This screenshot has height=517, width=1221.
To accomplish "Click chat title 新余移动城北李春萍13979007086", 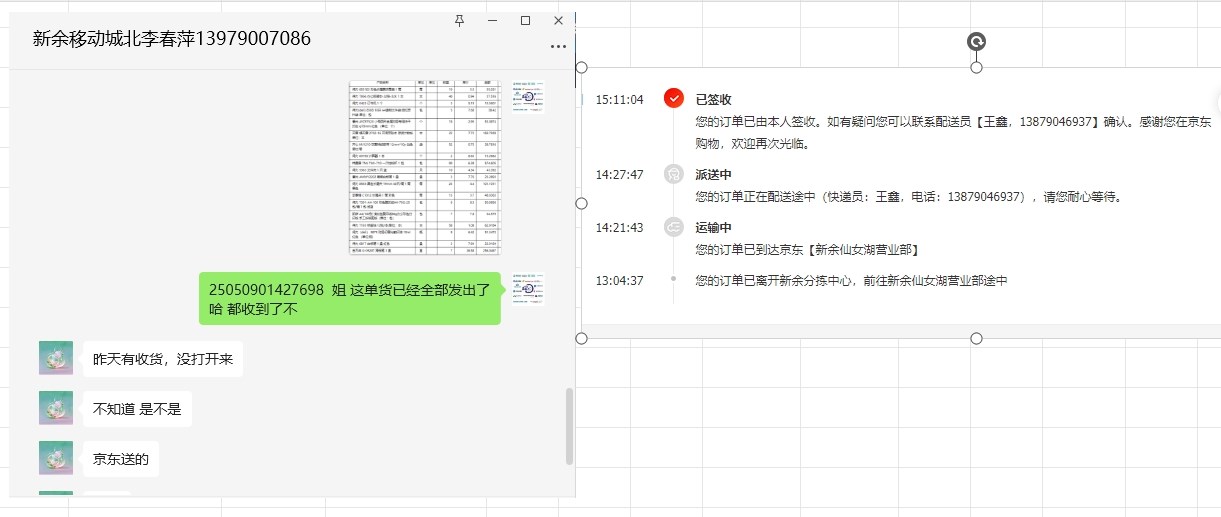I will point(172,39).
